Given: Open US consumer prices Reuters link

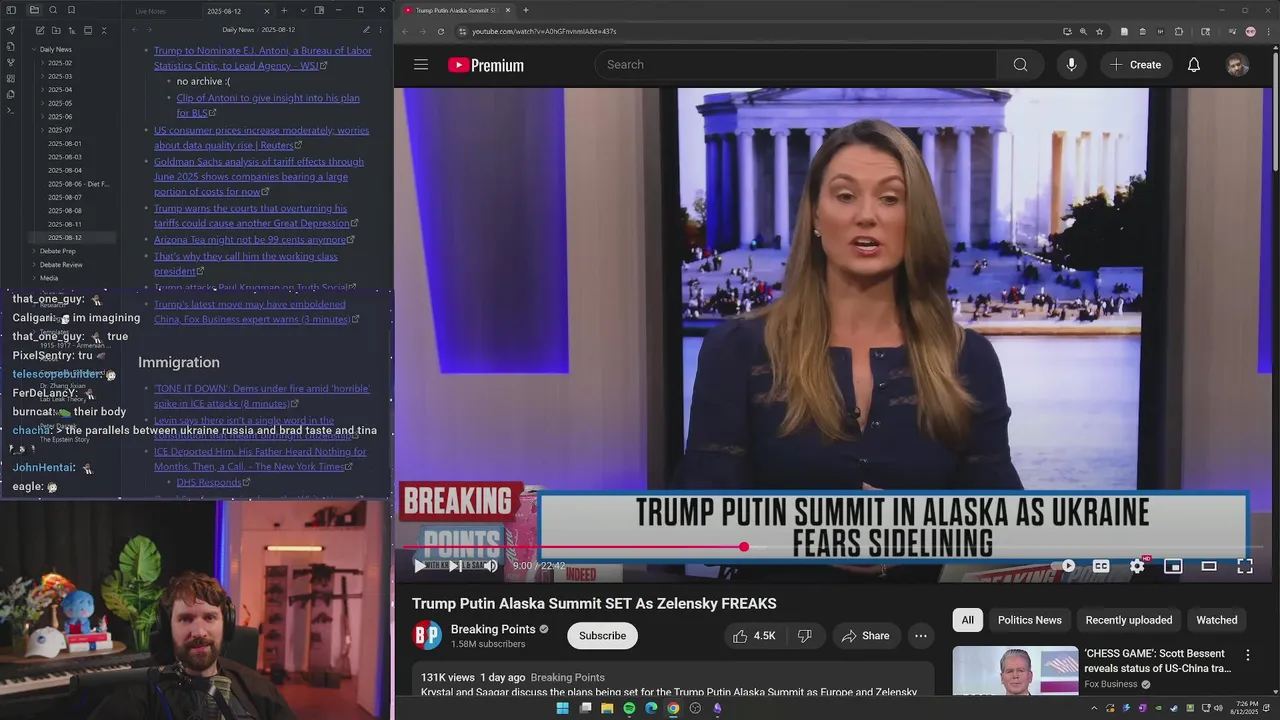Looking at the screenshot, I should click(261, 137).
